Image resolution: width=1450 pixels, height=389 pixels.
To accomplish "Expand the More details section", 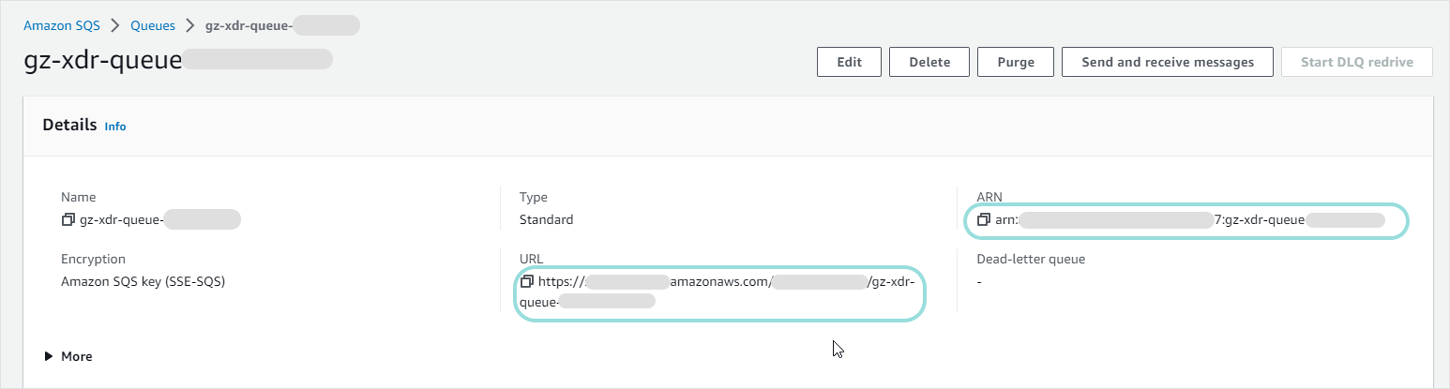I will (69, 356).
